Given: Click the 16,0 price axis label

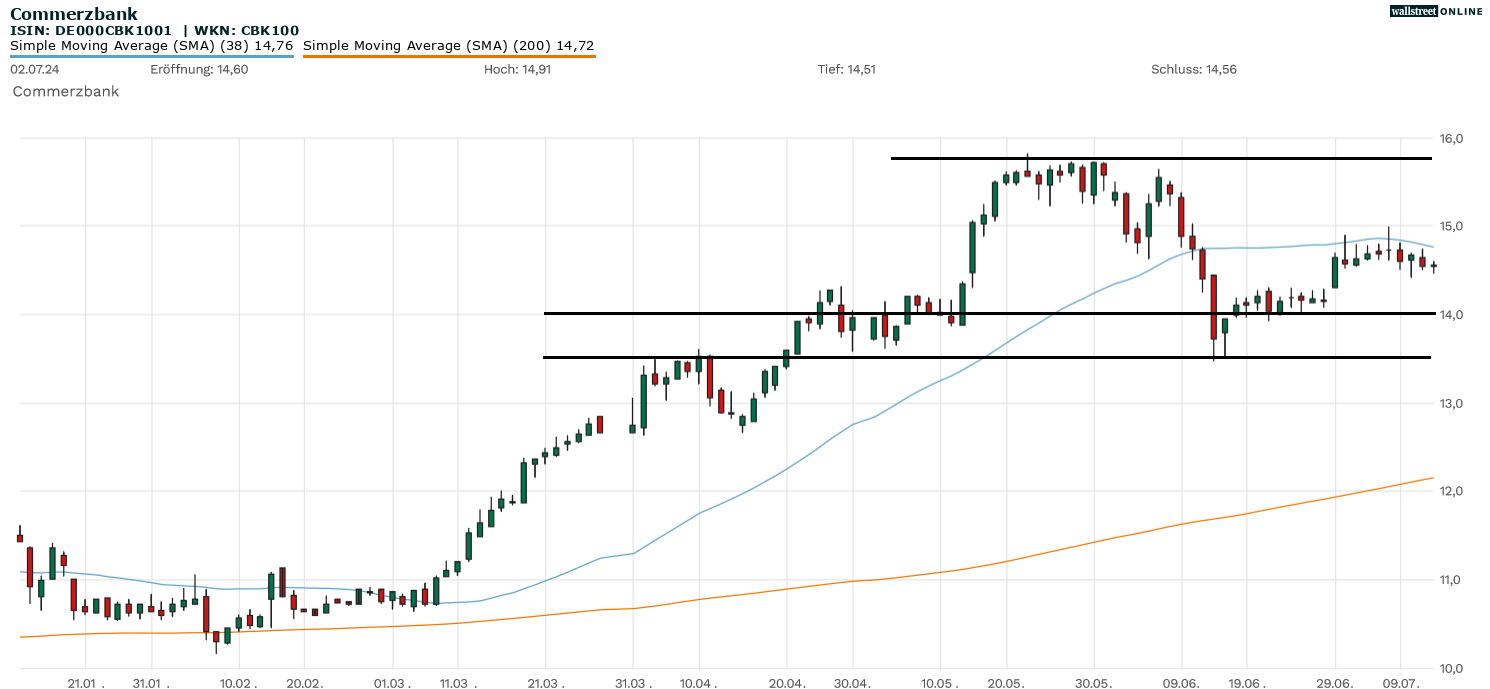Looking at the screenshot, I should click(1451, 138).
